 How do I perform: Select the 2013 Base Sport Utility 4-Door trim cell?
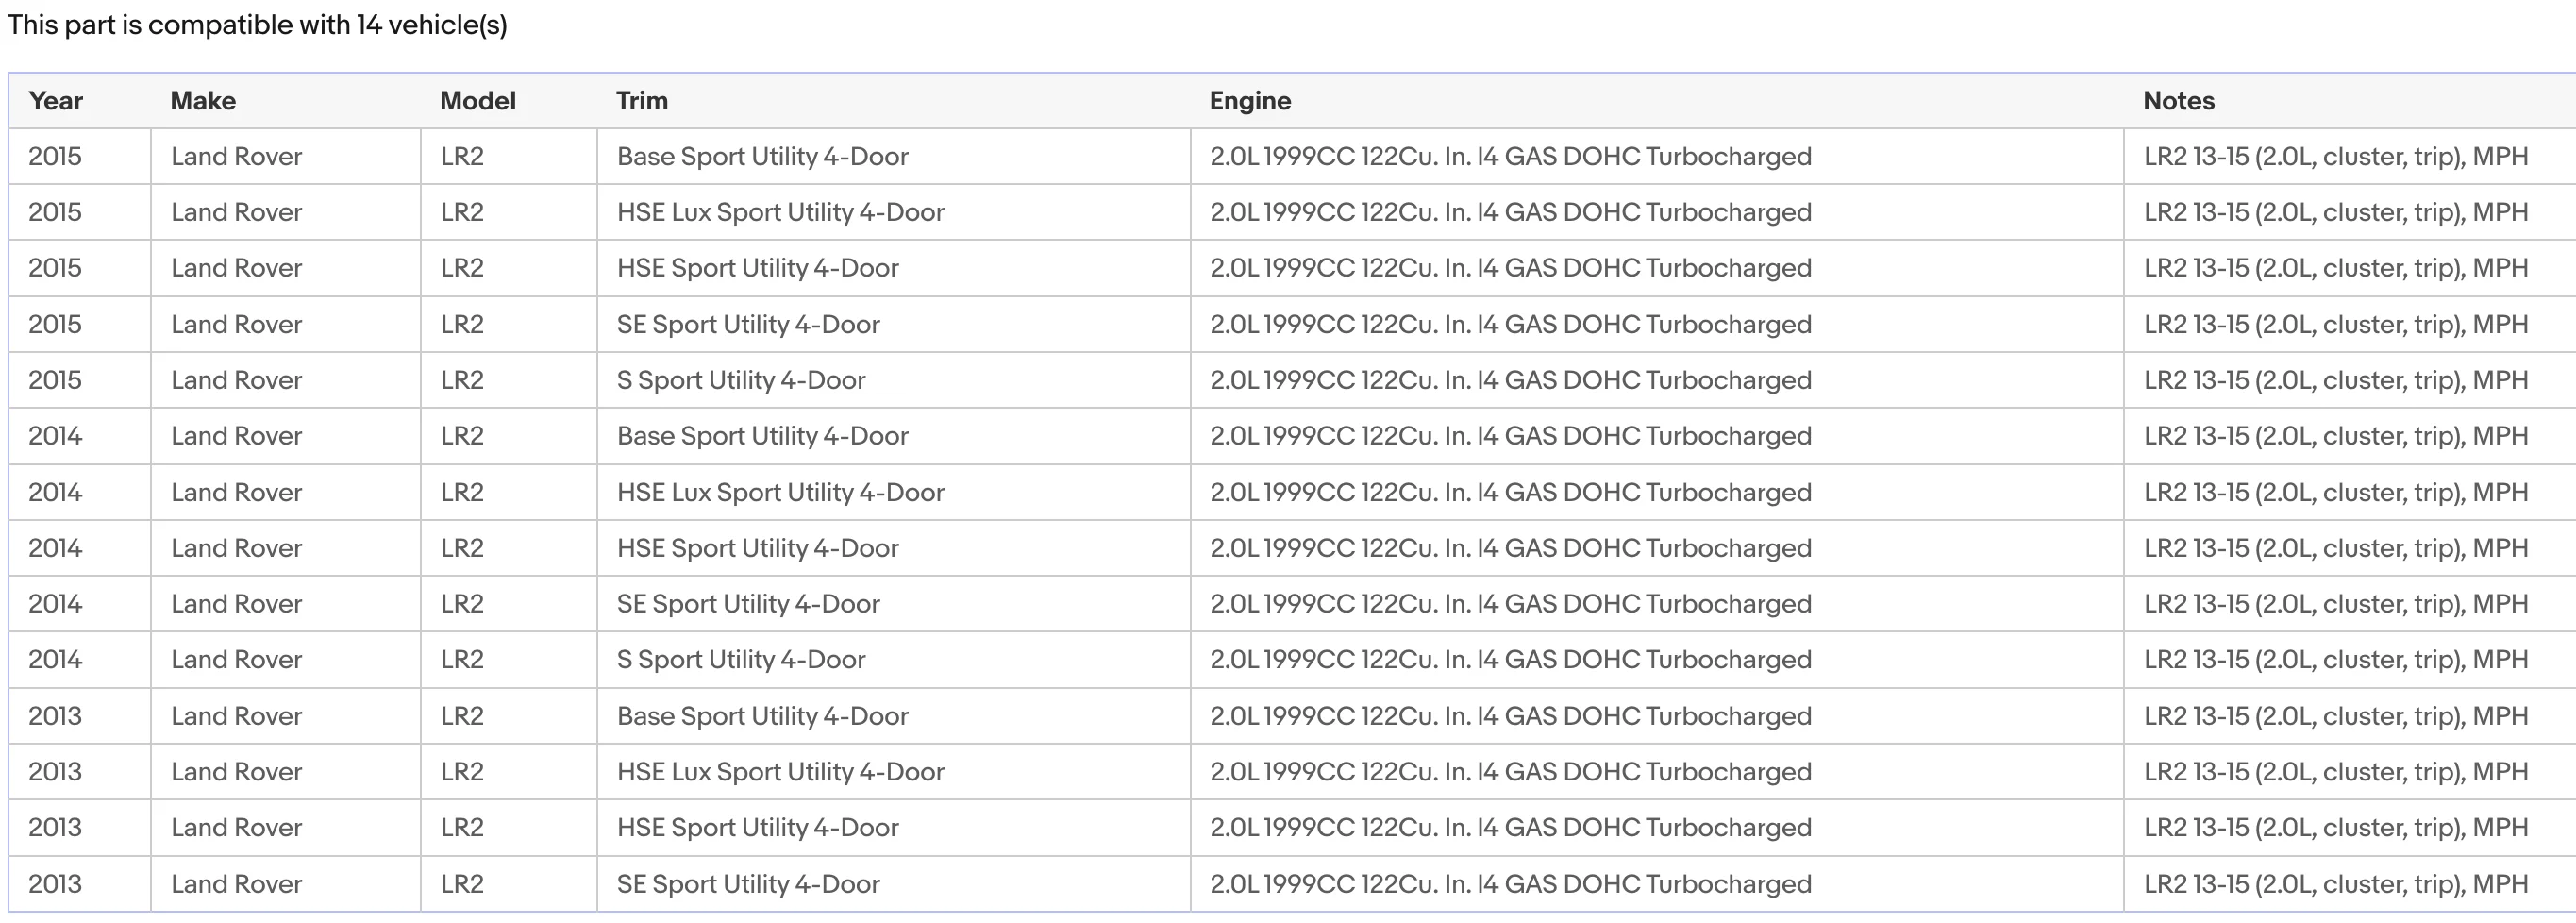(x=894, y=716)
